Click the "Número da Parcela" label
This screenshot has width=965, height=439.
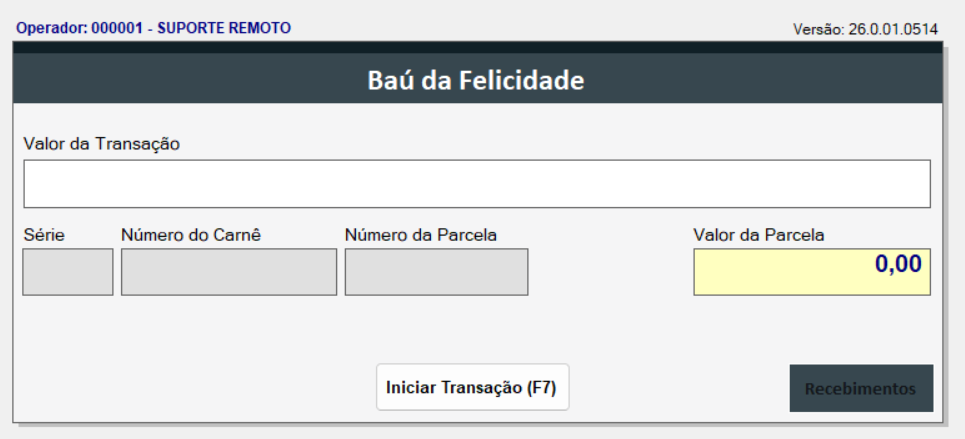(x=421, y=235)
